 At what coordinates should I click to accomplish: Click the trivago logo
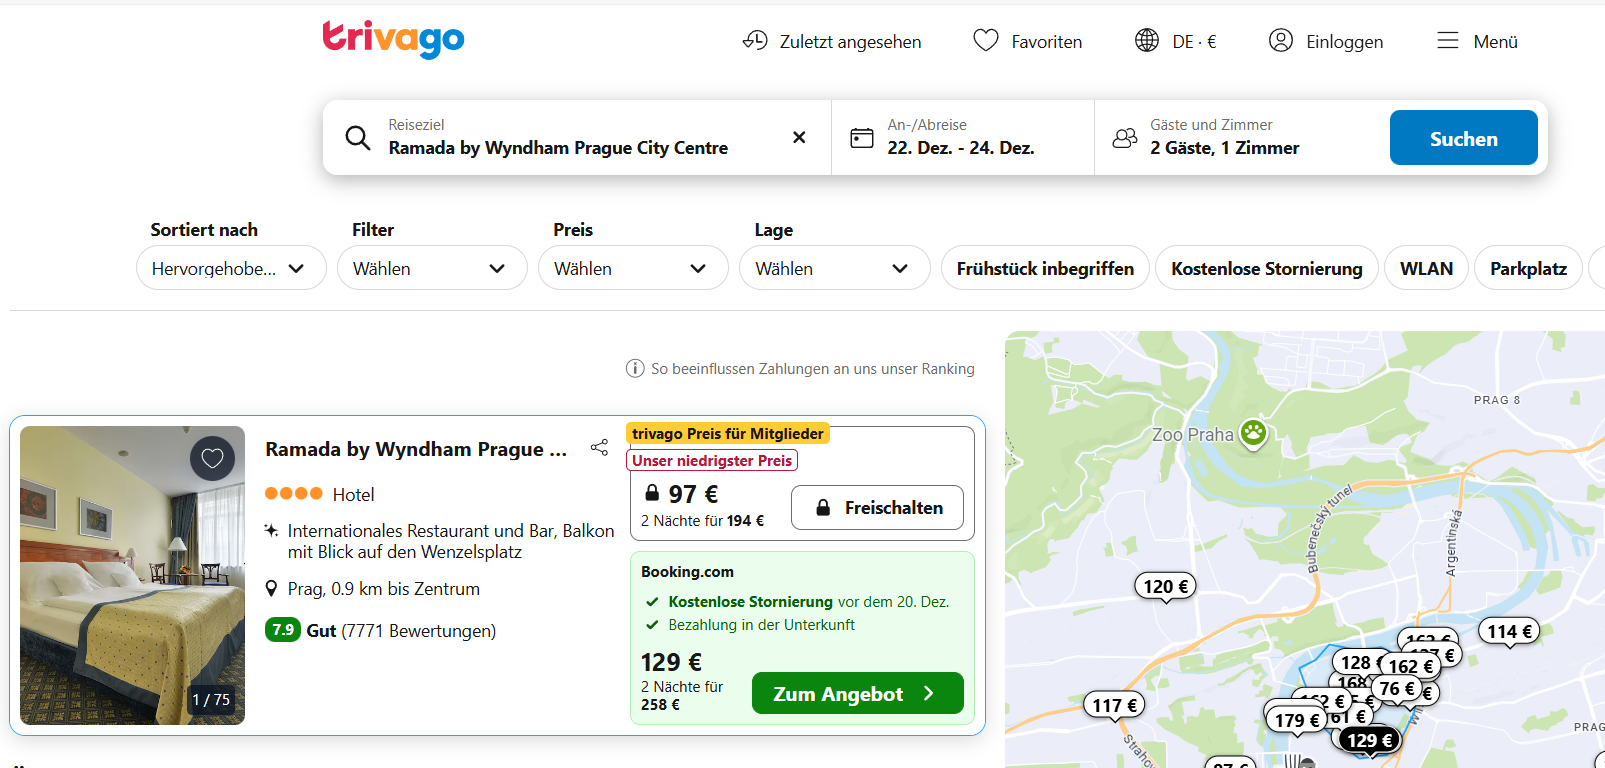pyautogui.click(x=393, y=39)
